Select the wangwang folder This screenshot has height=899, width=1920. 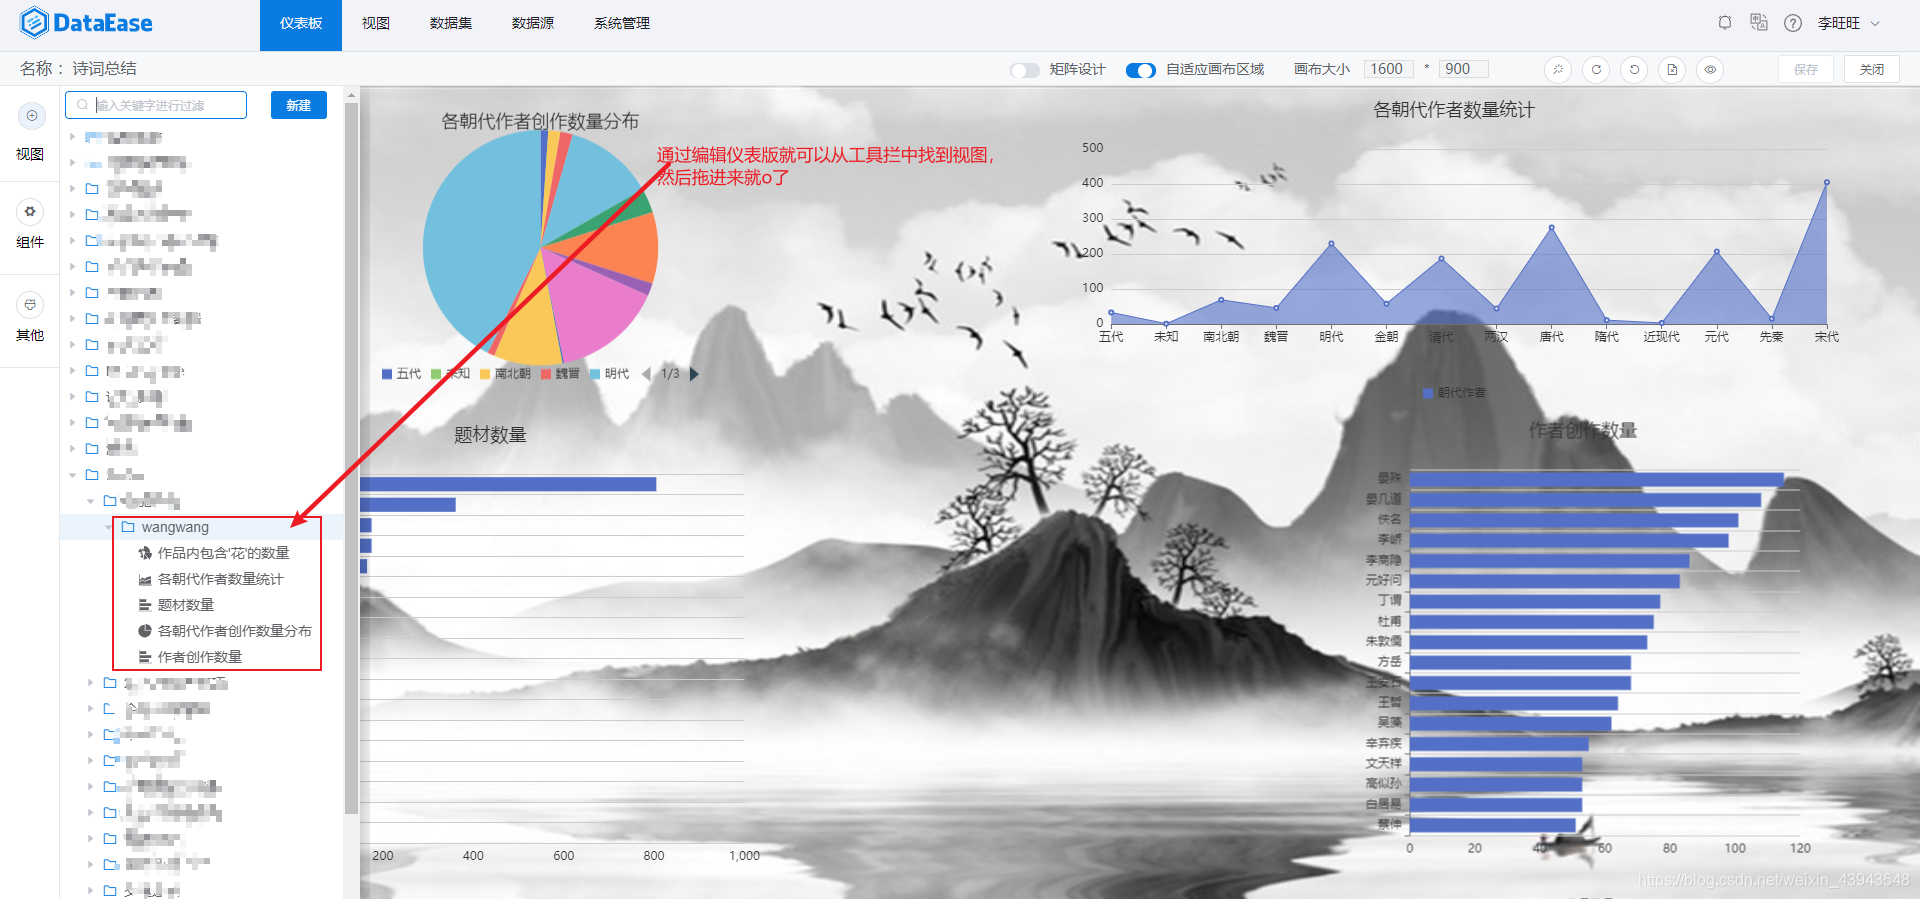(x=175, y=527)
